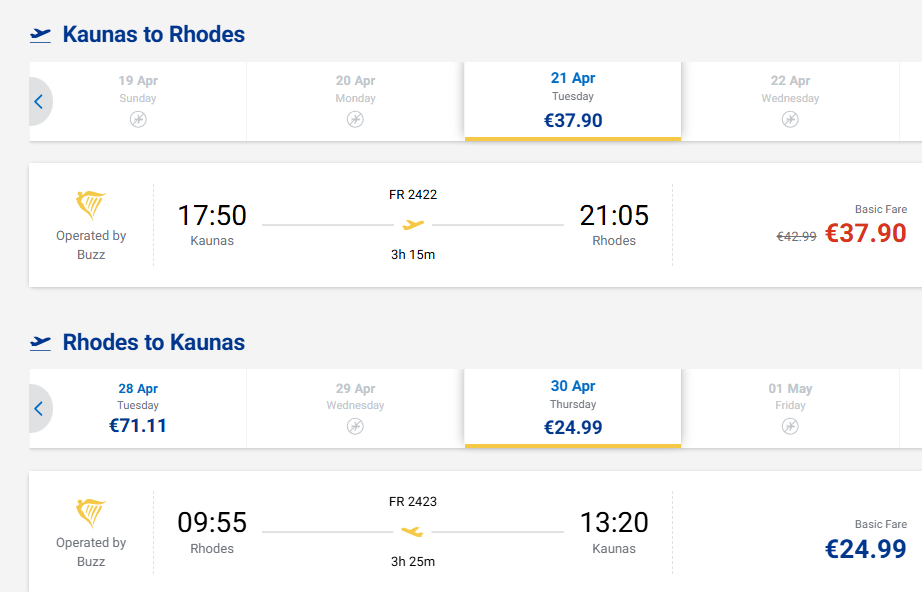This screenshot has height=592, width=922.
Task: Click the 17:50 Kaunas departure time
Action: pos(212,216)
